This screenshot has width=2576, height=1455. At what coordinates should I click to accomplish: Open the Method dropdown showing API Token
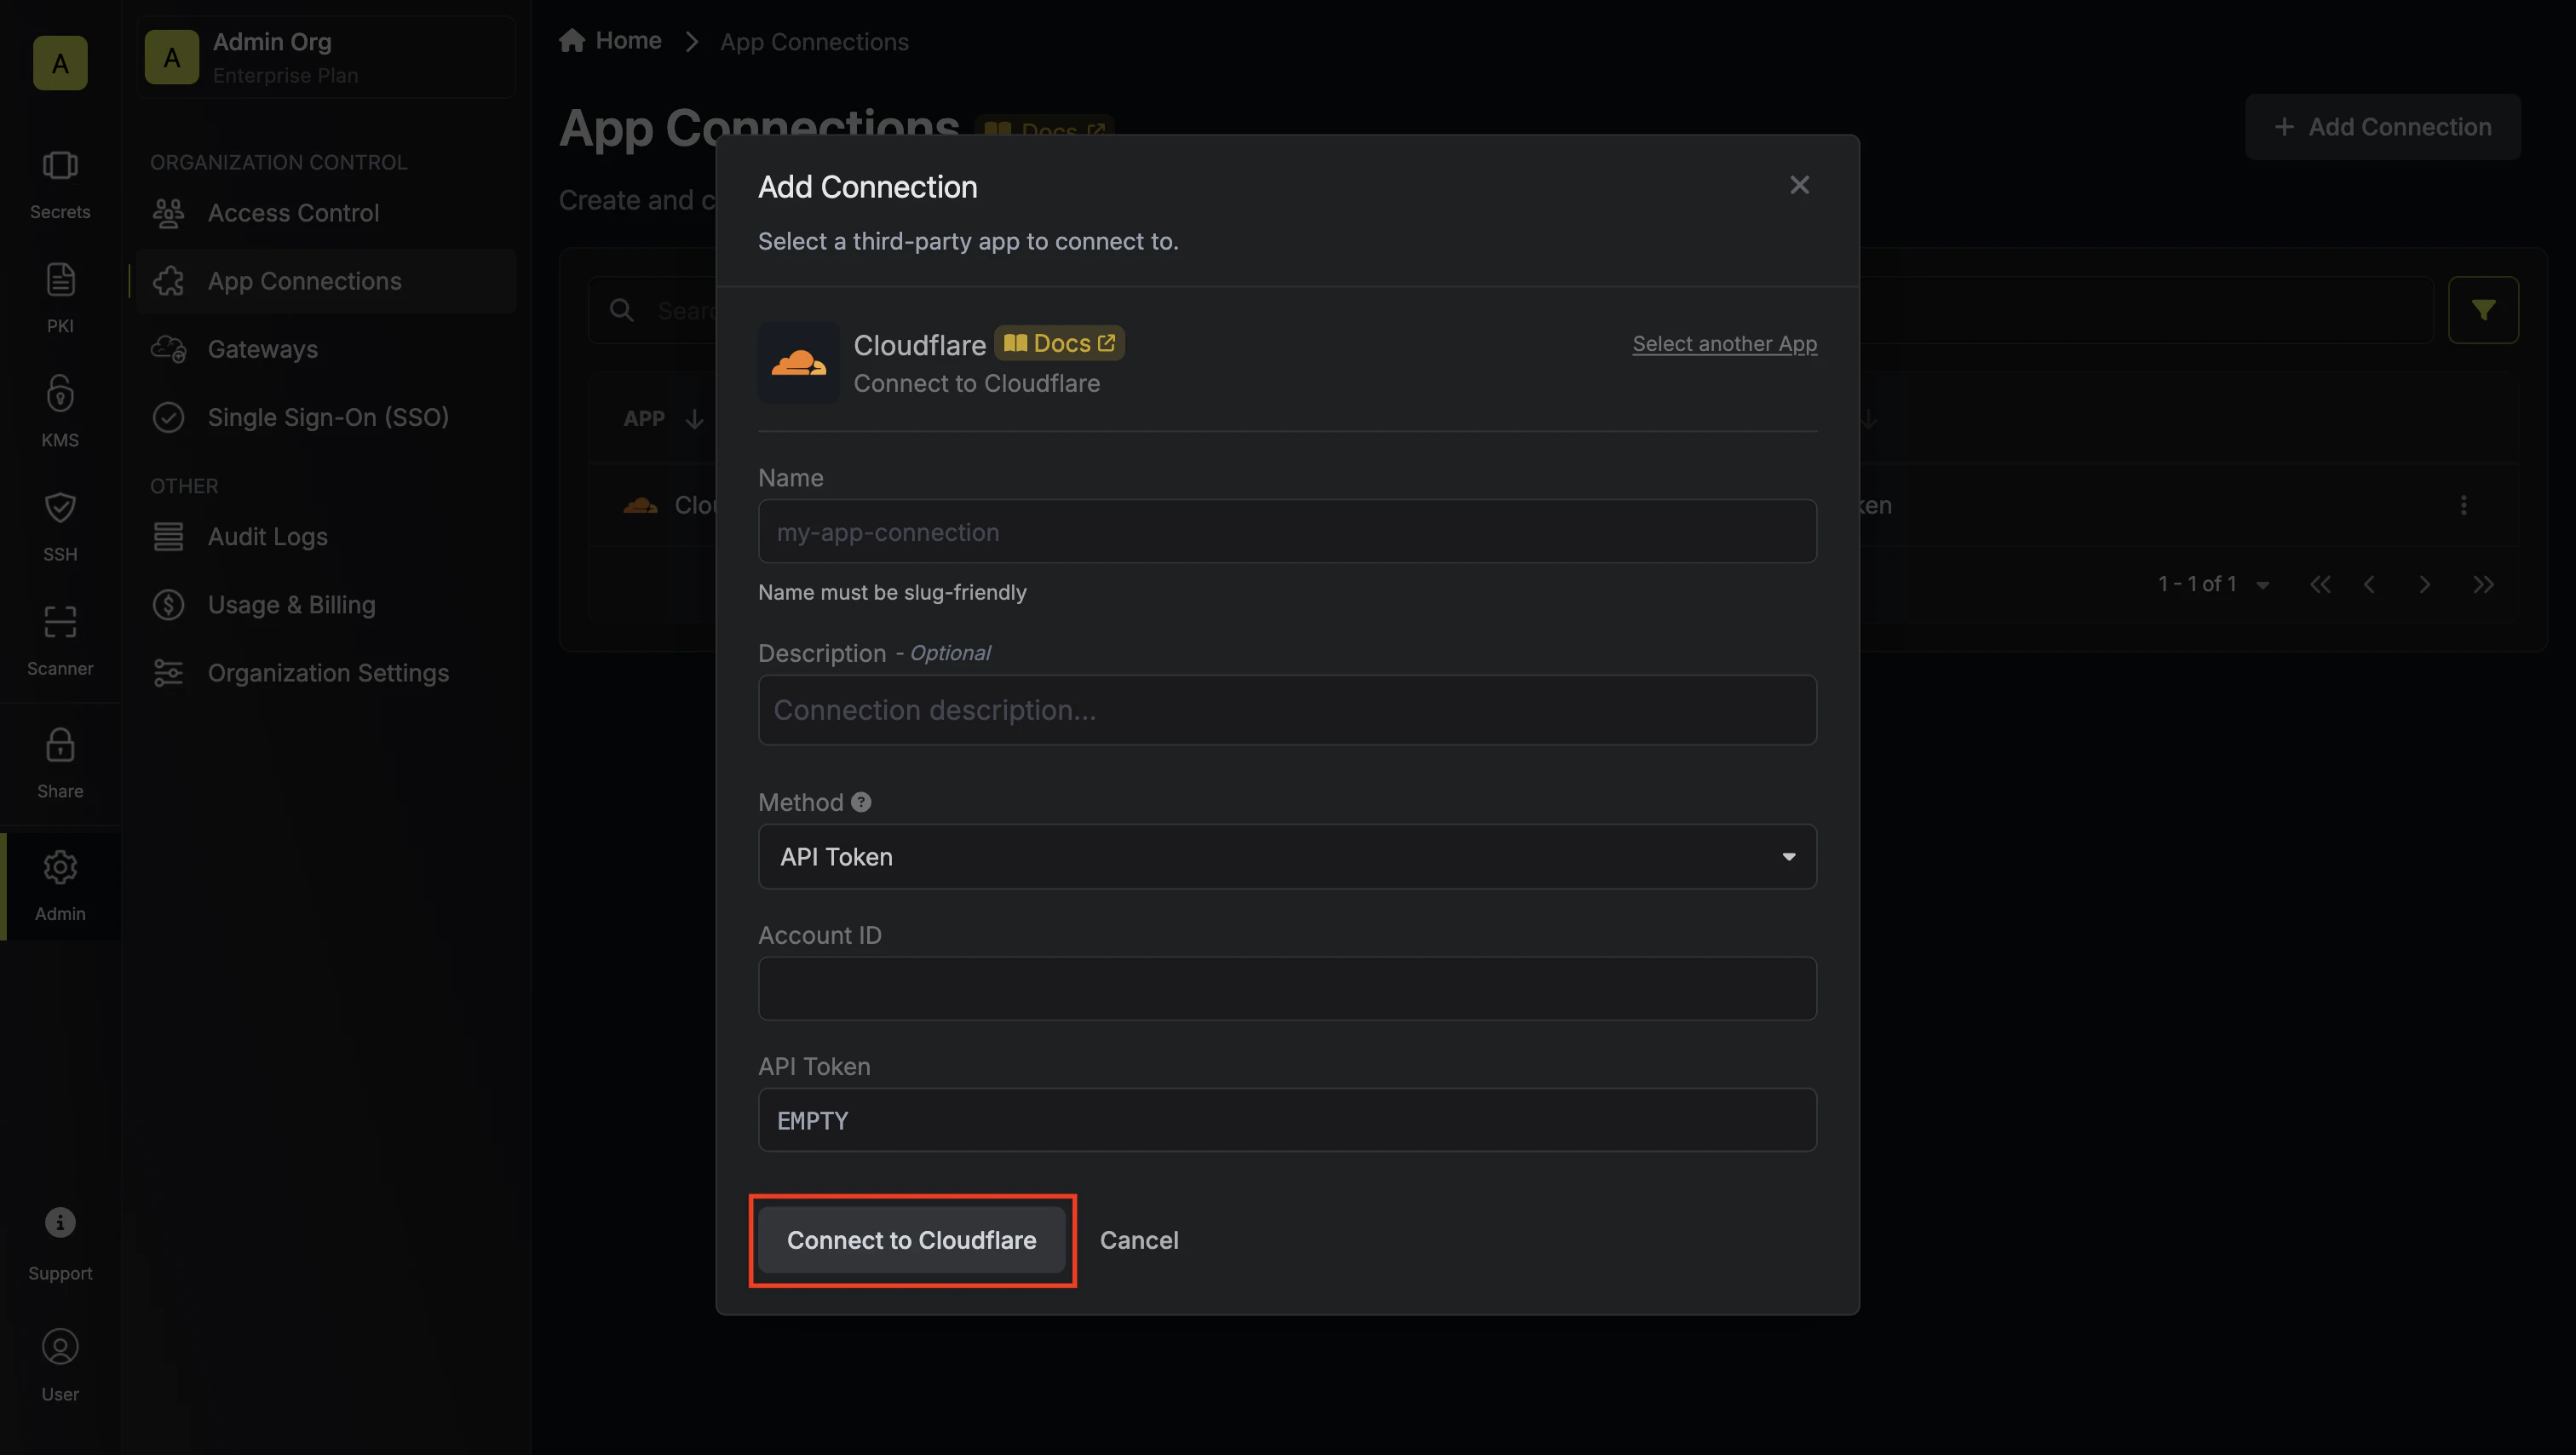1287,856
